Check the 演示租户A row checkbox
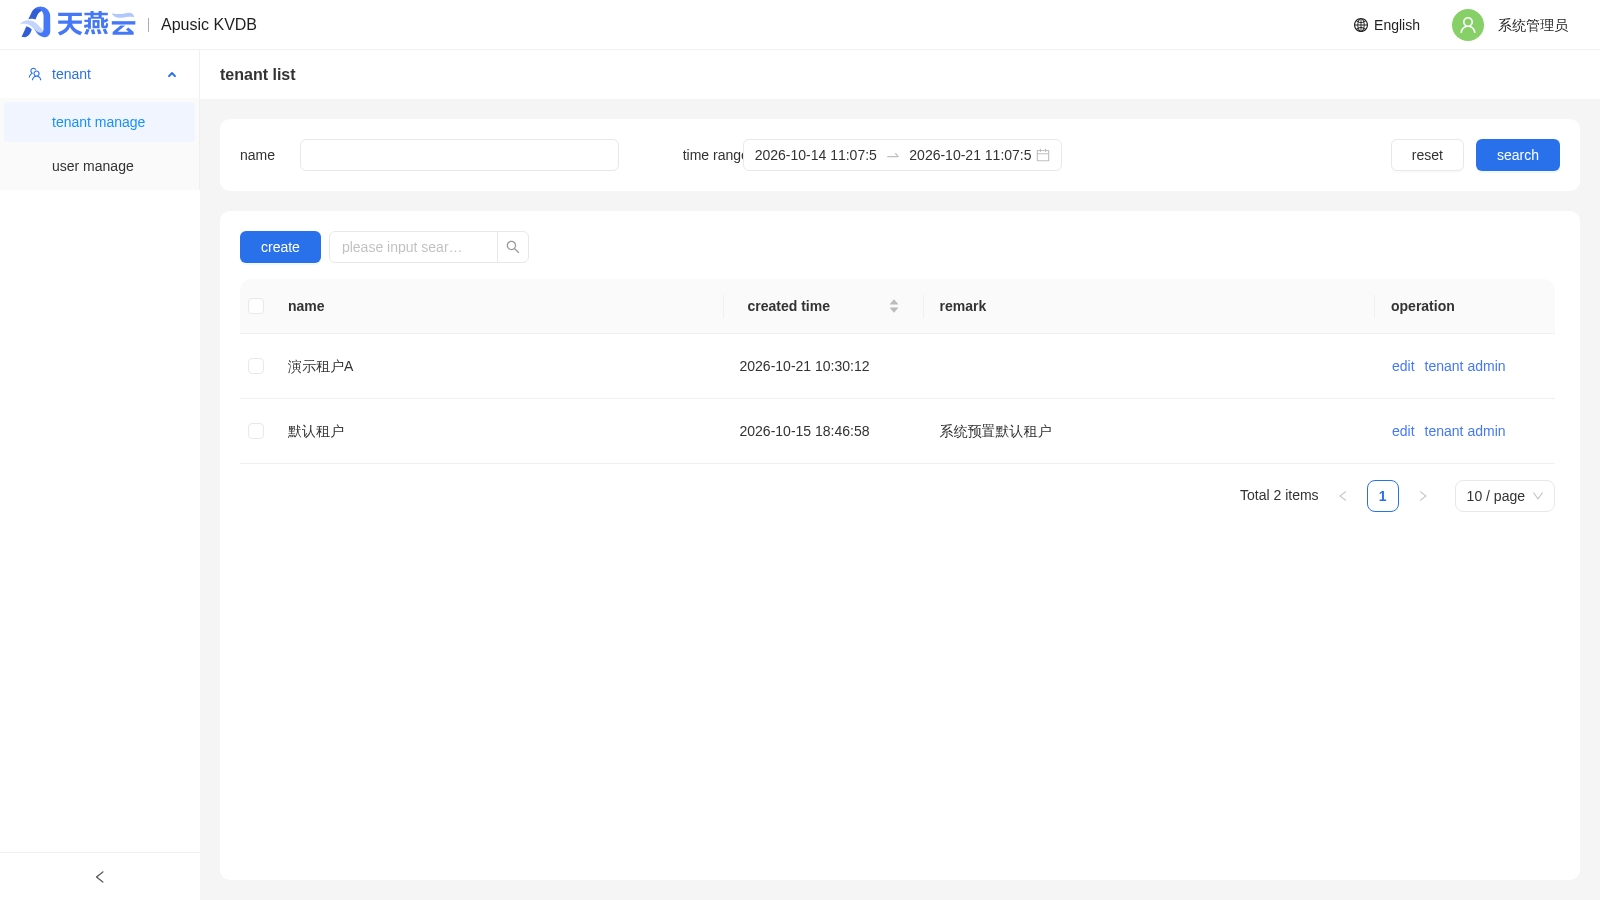Viewport: 1600px width, 900px height. coord(256,366)
